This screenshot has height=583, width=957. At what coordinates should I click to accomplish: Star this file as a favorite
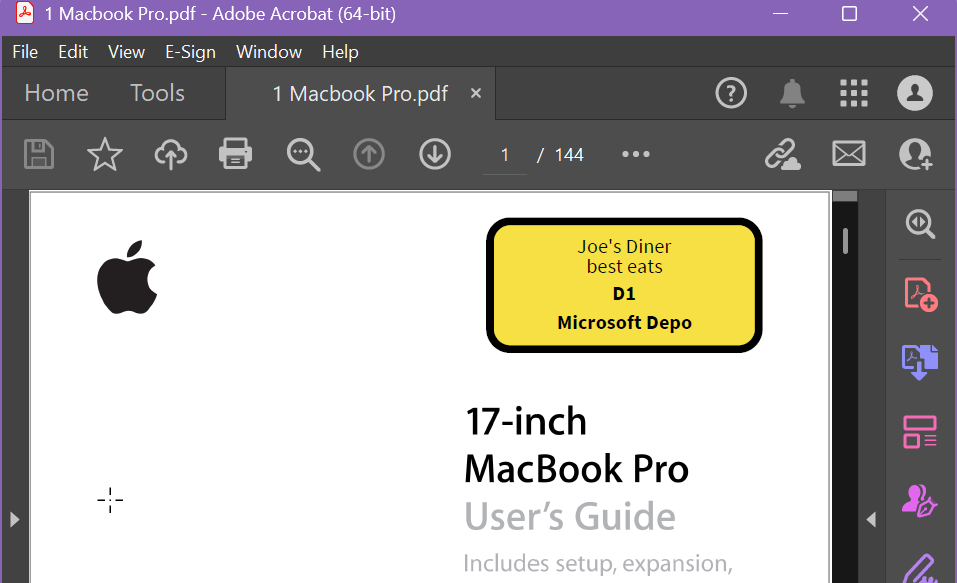pos(105,154)
